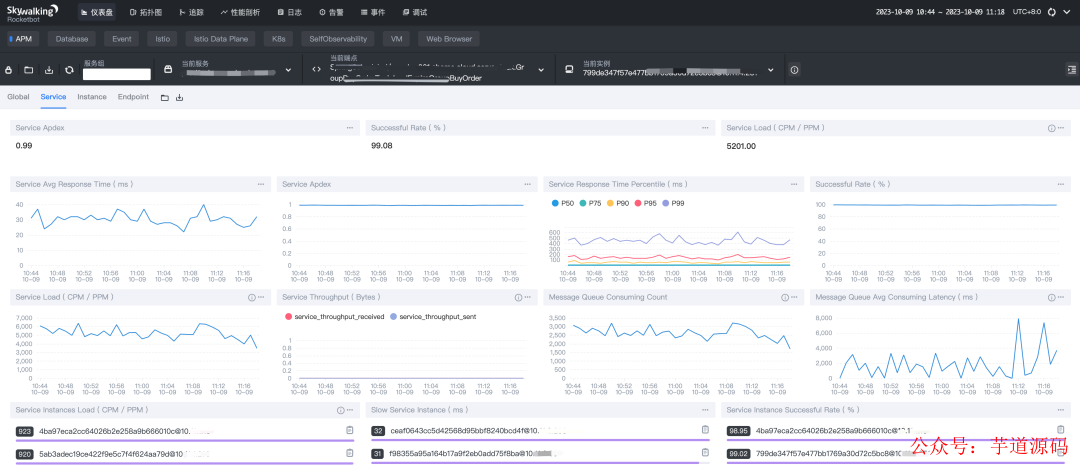Switch to the Endpoint tab
This screenshot has width=1080, height=466.
(x=133, y=97)
